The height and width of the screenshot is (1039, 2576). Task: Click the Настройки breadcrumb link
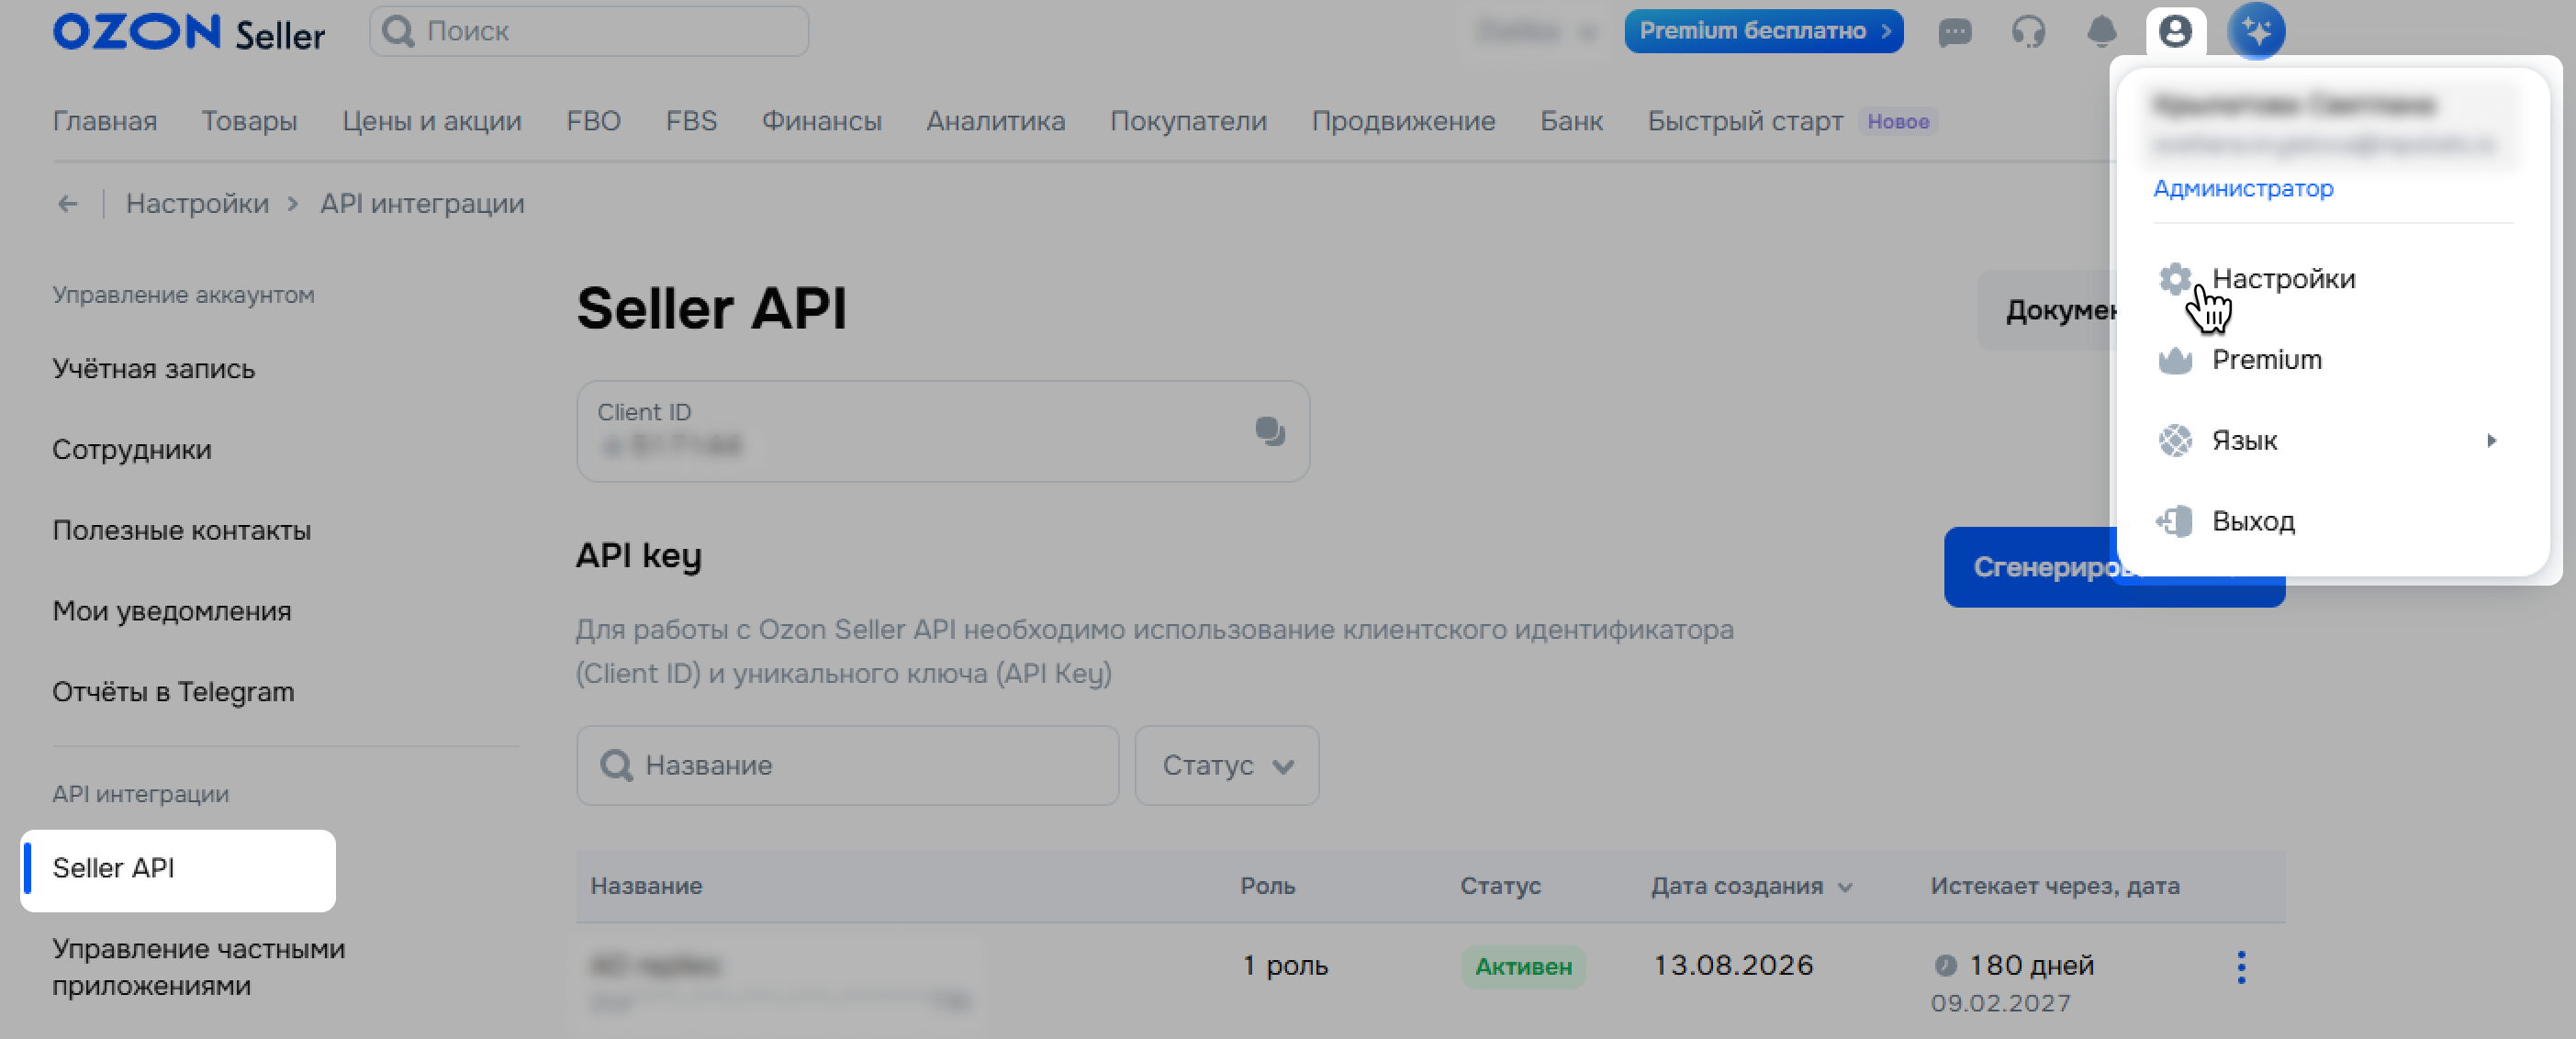click(197, 204)
